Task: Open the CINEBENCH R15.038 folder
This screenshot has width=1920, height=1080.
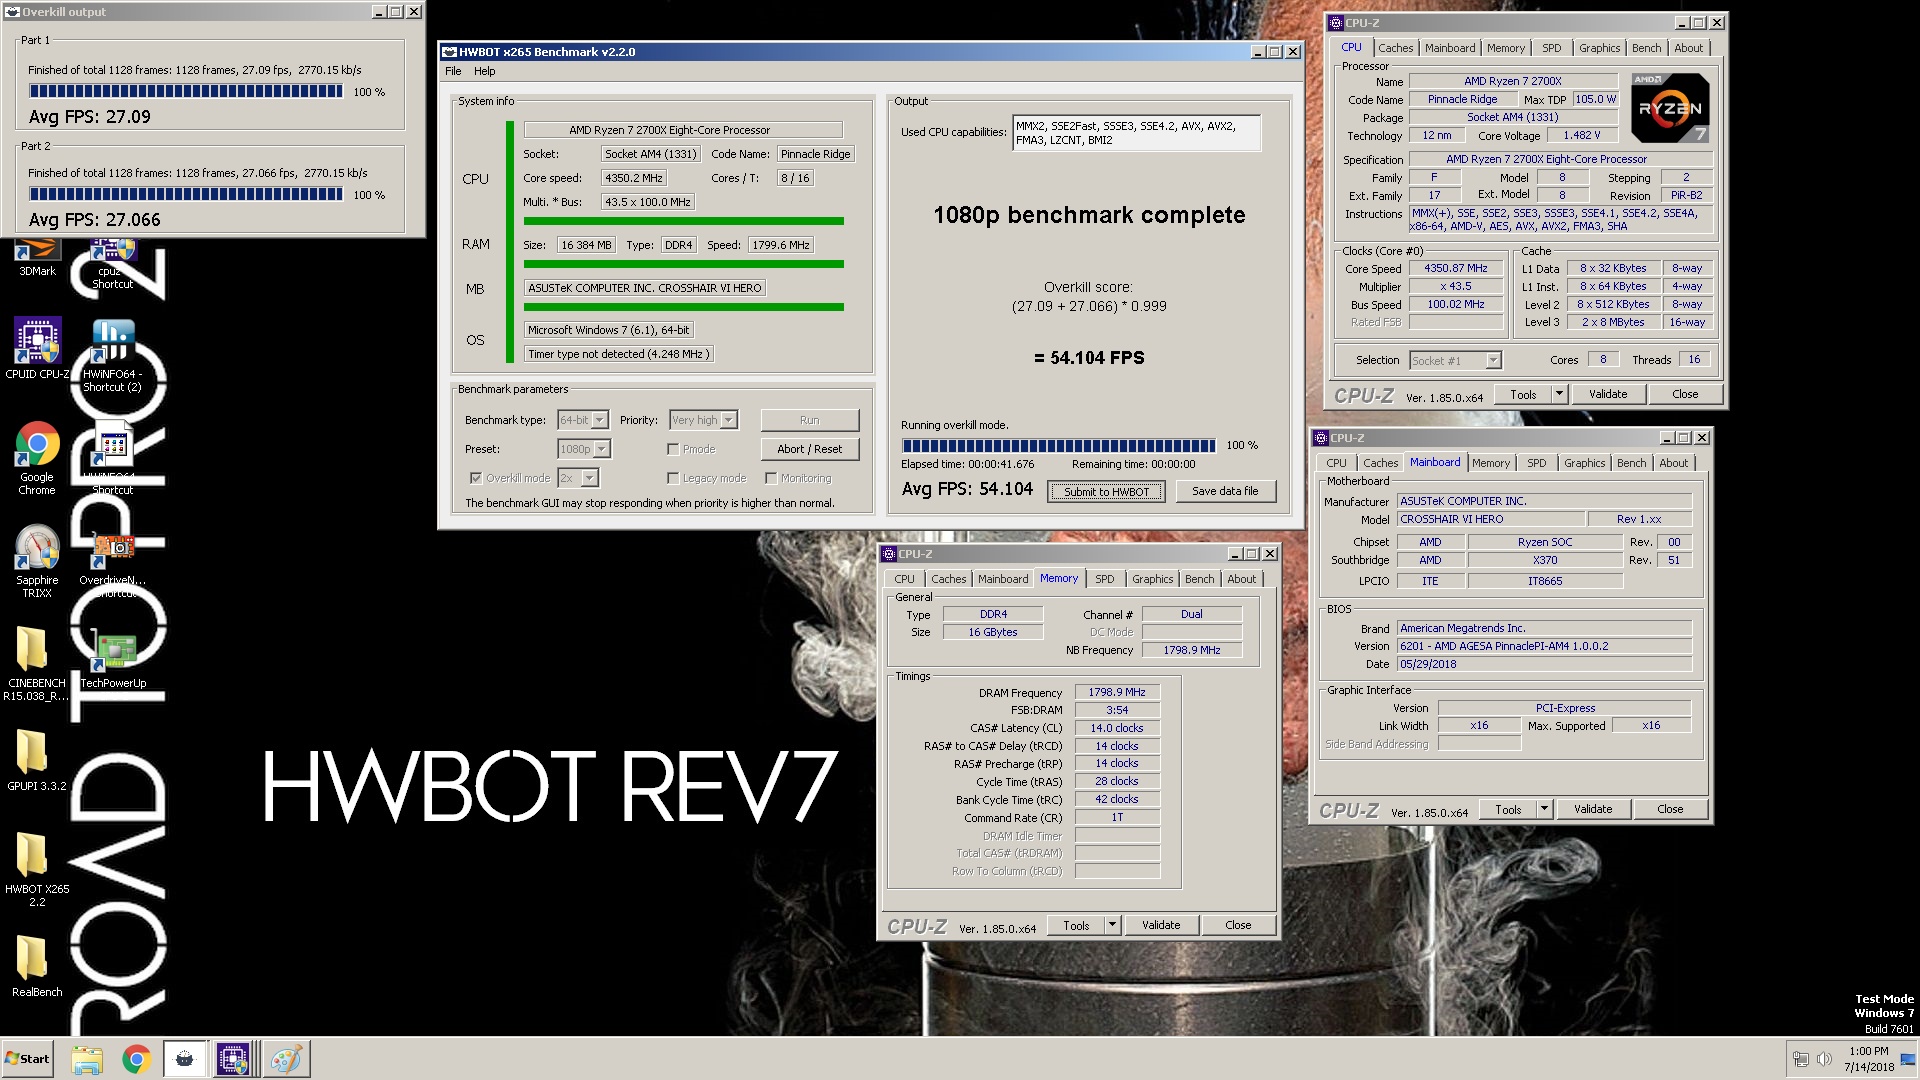Action: [37, 664]
